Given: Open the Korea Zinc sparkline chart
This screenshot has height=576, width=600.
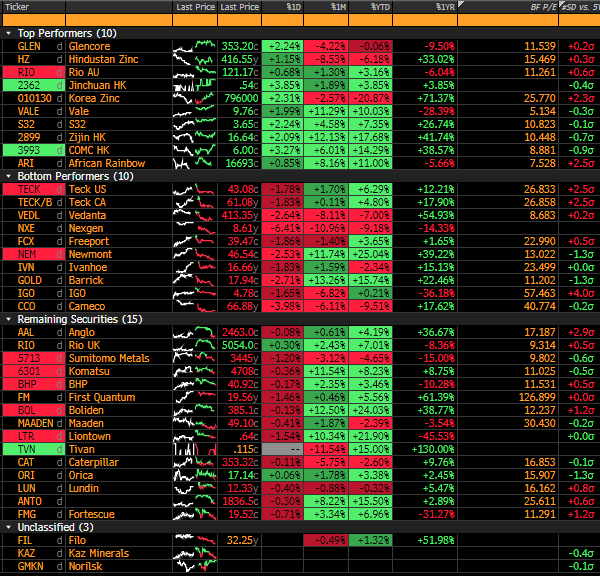Looking at the screenshot, I should 193,98.
